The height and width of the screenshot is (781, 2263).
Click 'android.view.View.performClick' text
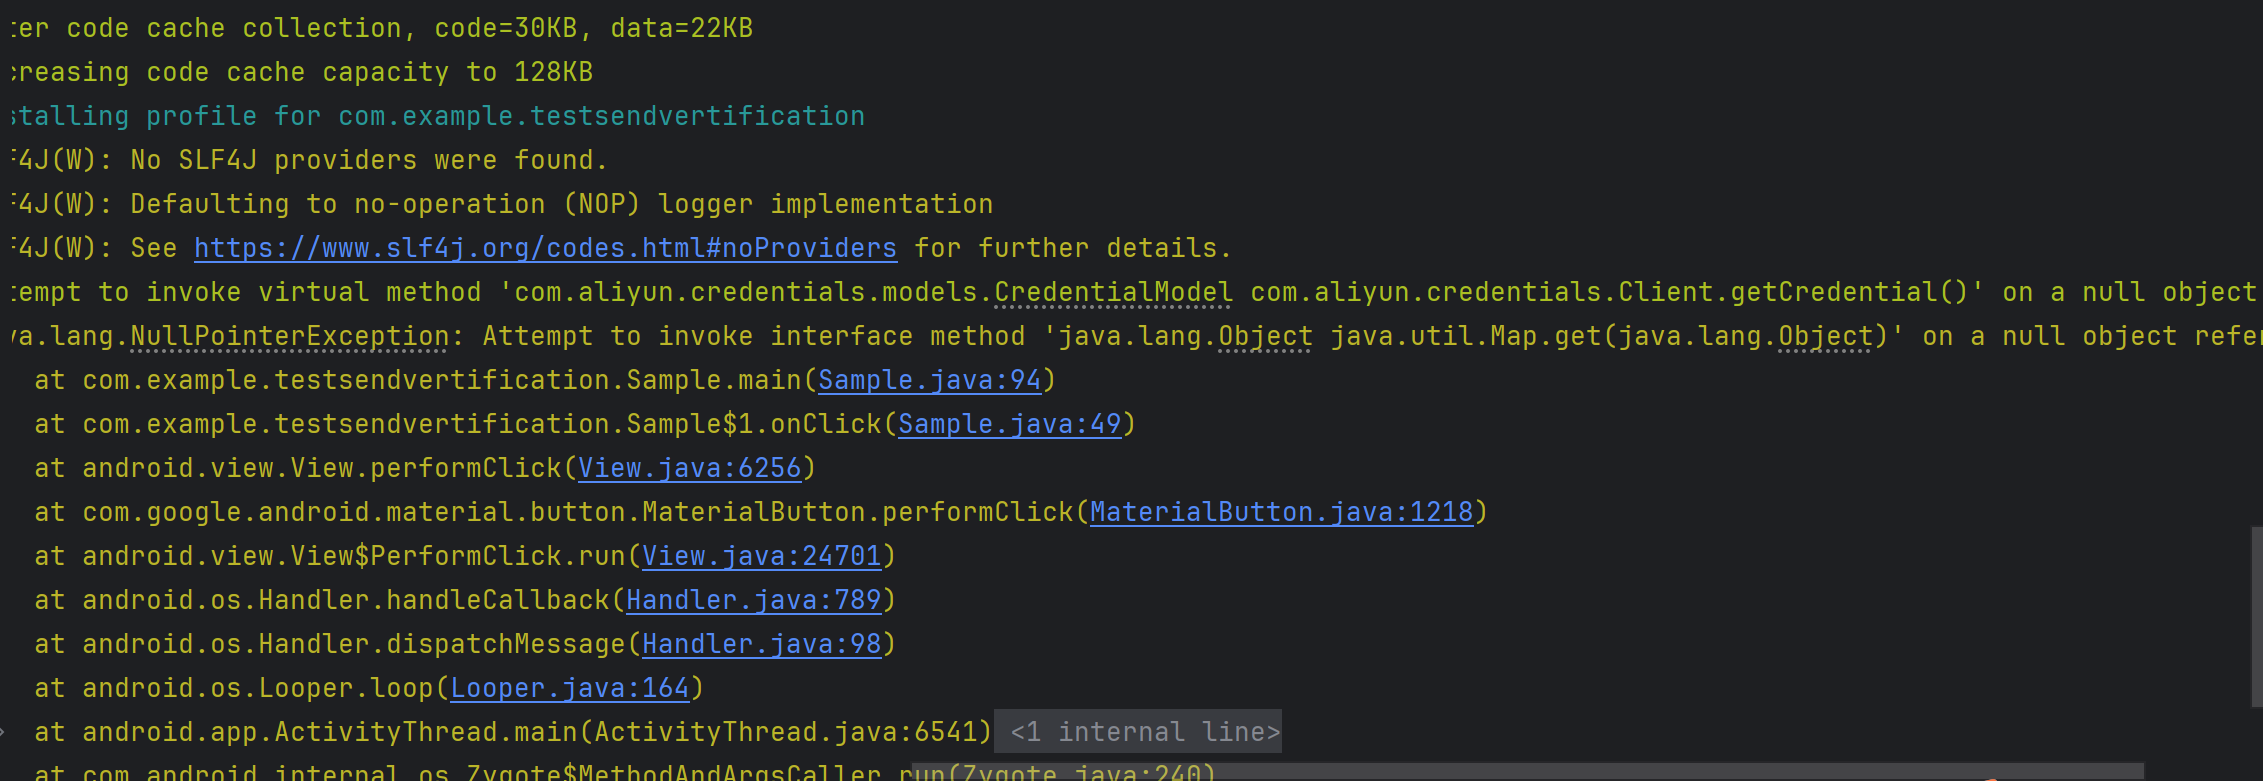pos(322,468)
